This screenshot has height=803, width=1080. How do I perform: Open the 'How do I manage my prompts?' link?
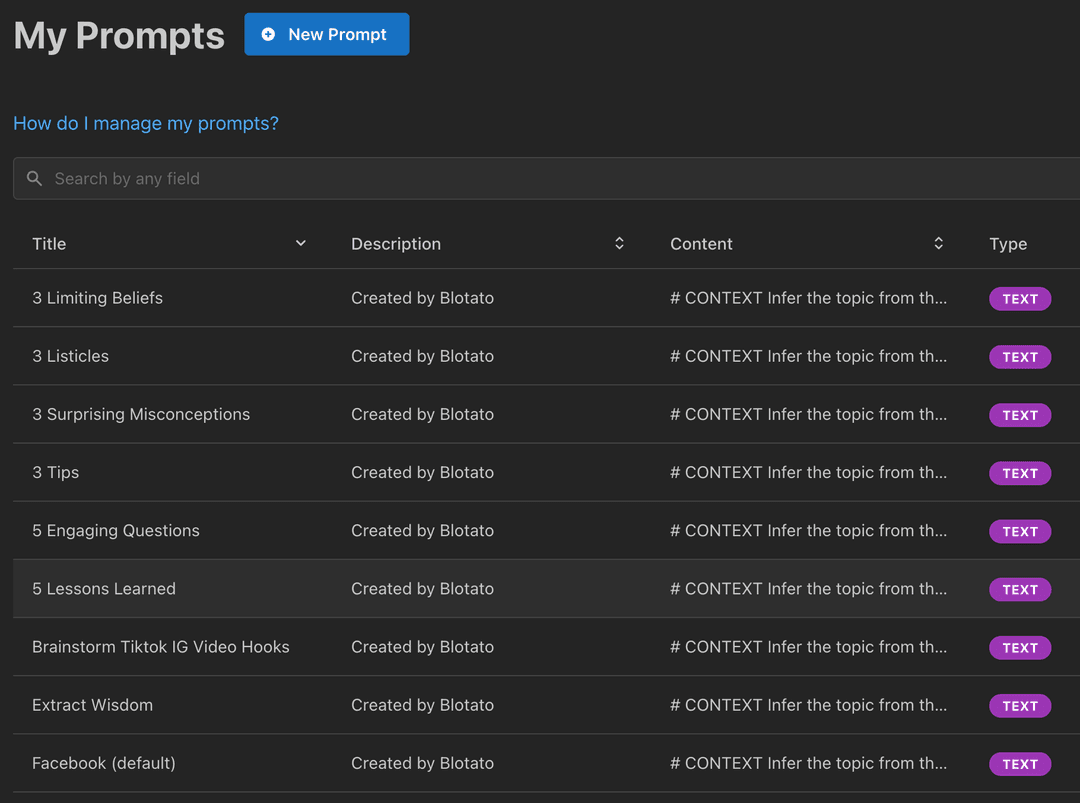pos(146,124)
